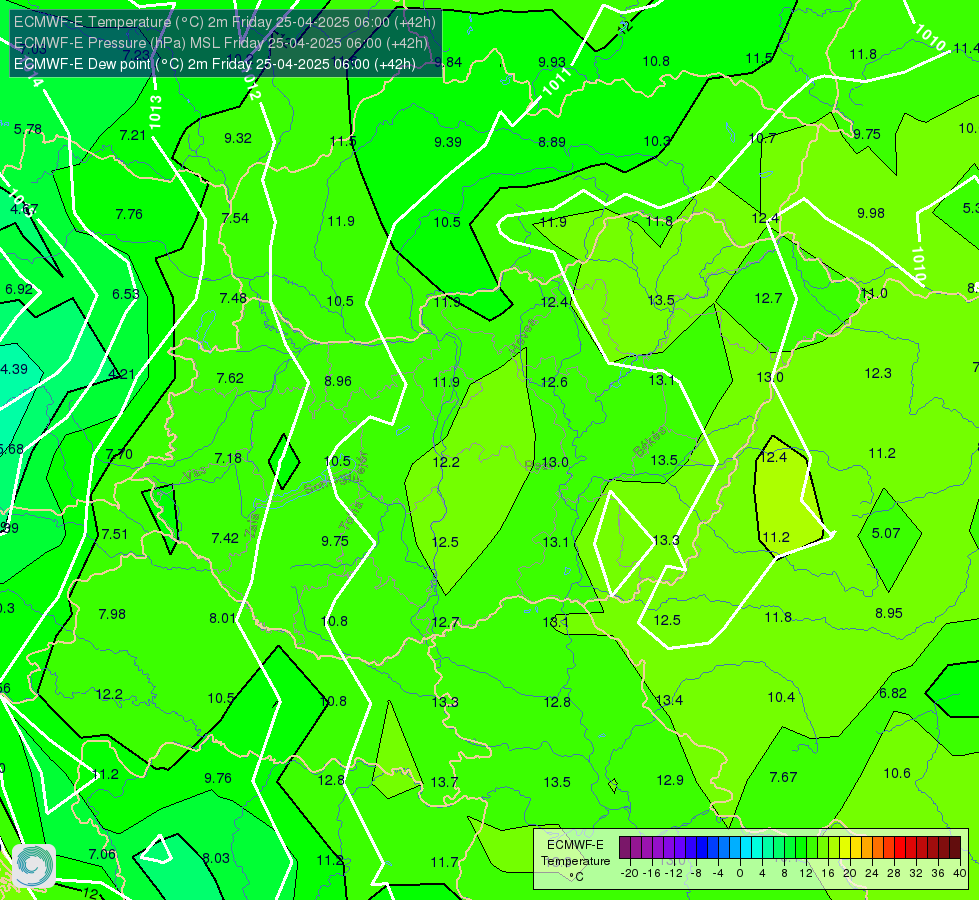Click the dew point value 5.78
The height and width of the screenshot is (900, 979).
(x=28, y=129)
